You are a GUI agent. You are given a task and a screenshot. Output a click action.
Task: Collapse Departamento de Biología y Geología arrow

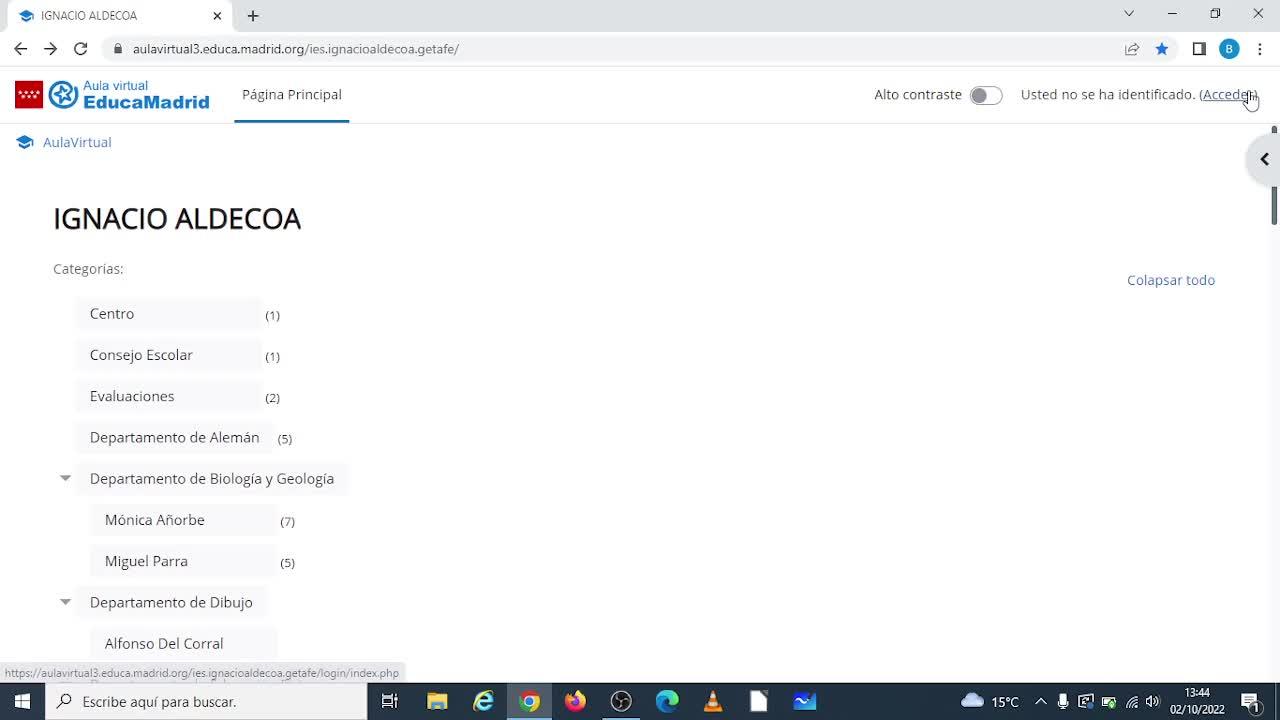tap(65, 478)
